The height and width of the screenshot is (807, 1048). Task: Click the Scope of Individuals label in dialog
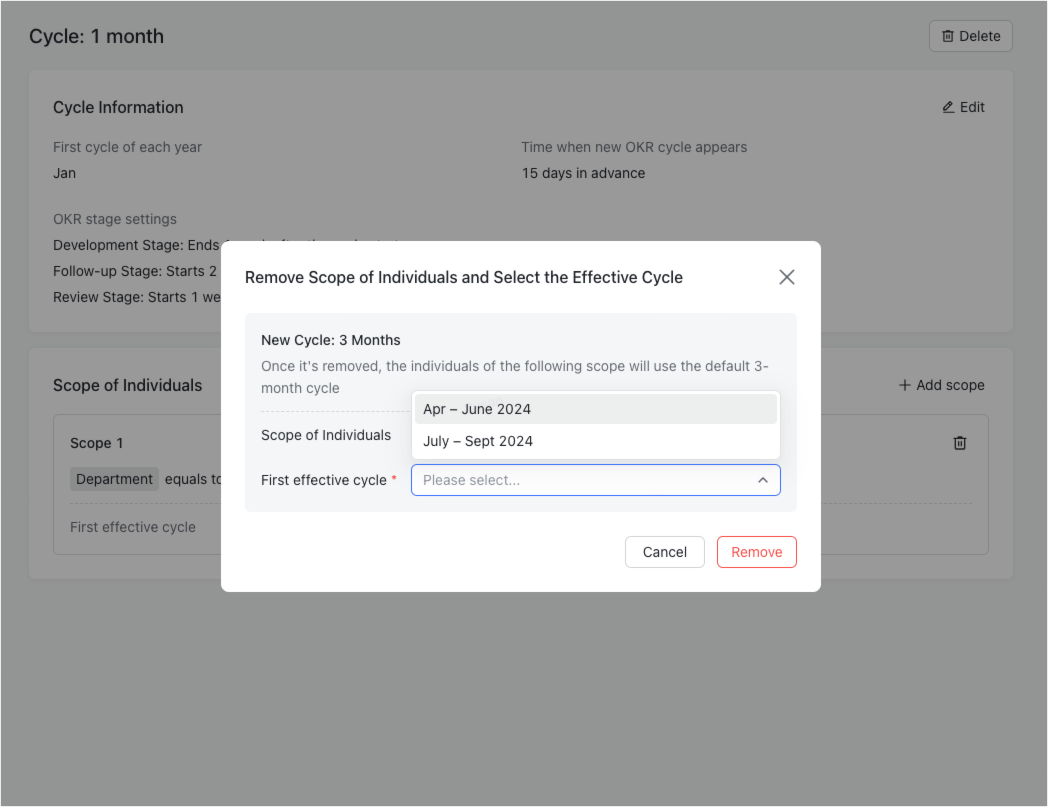[x=326, y=435]
